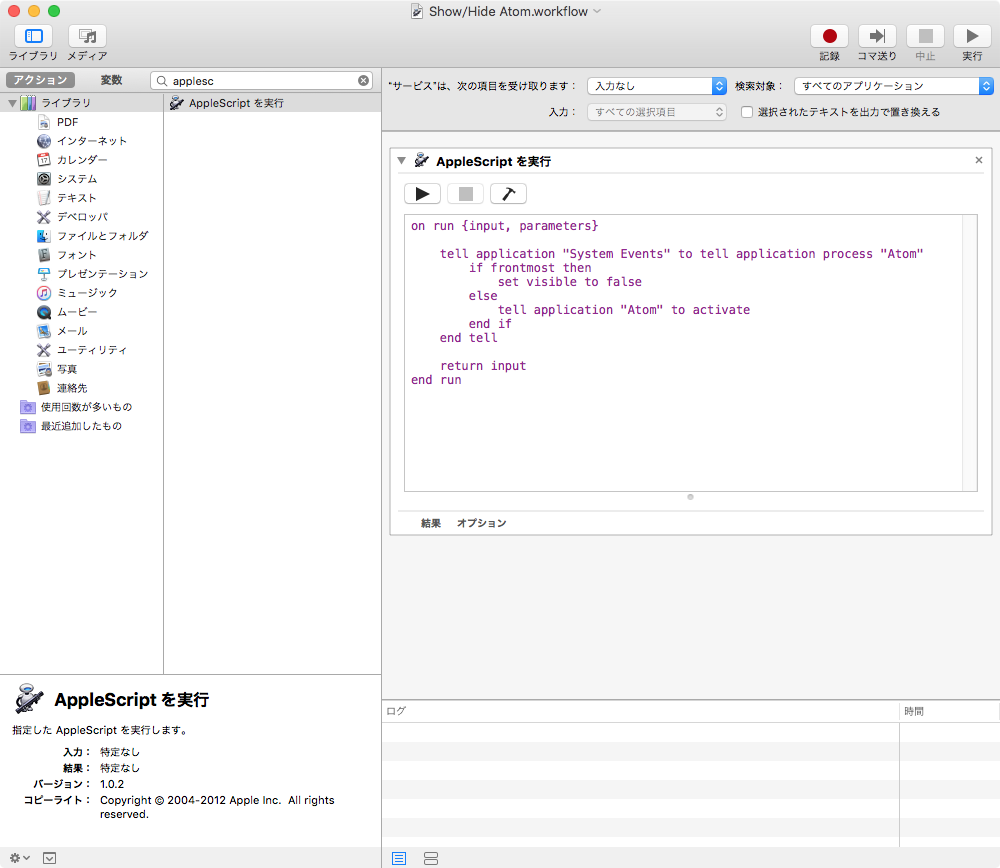The height and width of the screenshot is (868, 1000).
Task: Switch to the 変数 tab
Action: click(111, 80)
